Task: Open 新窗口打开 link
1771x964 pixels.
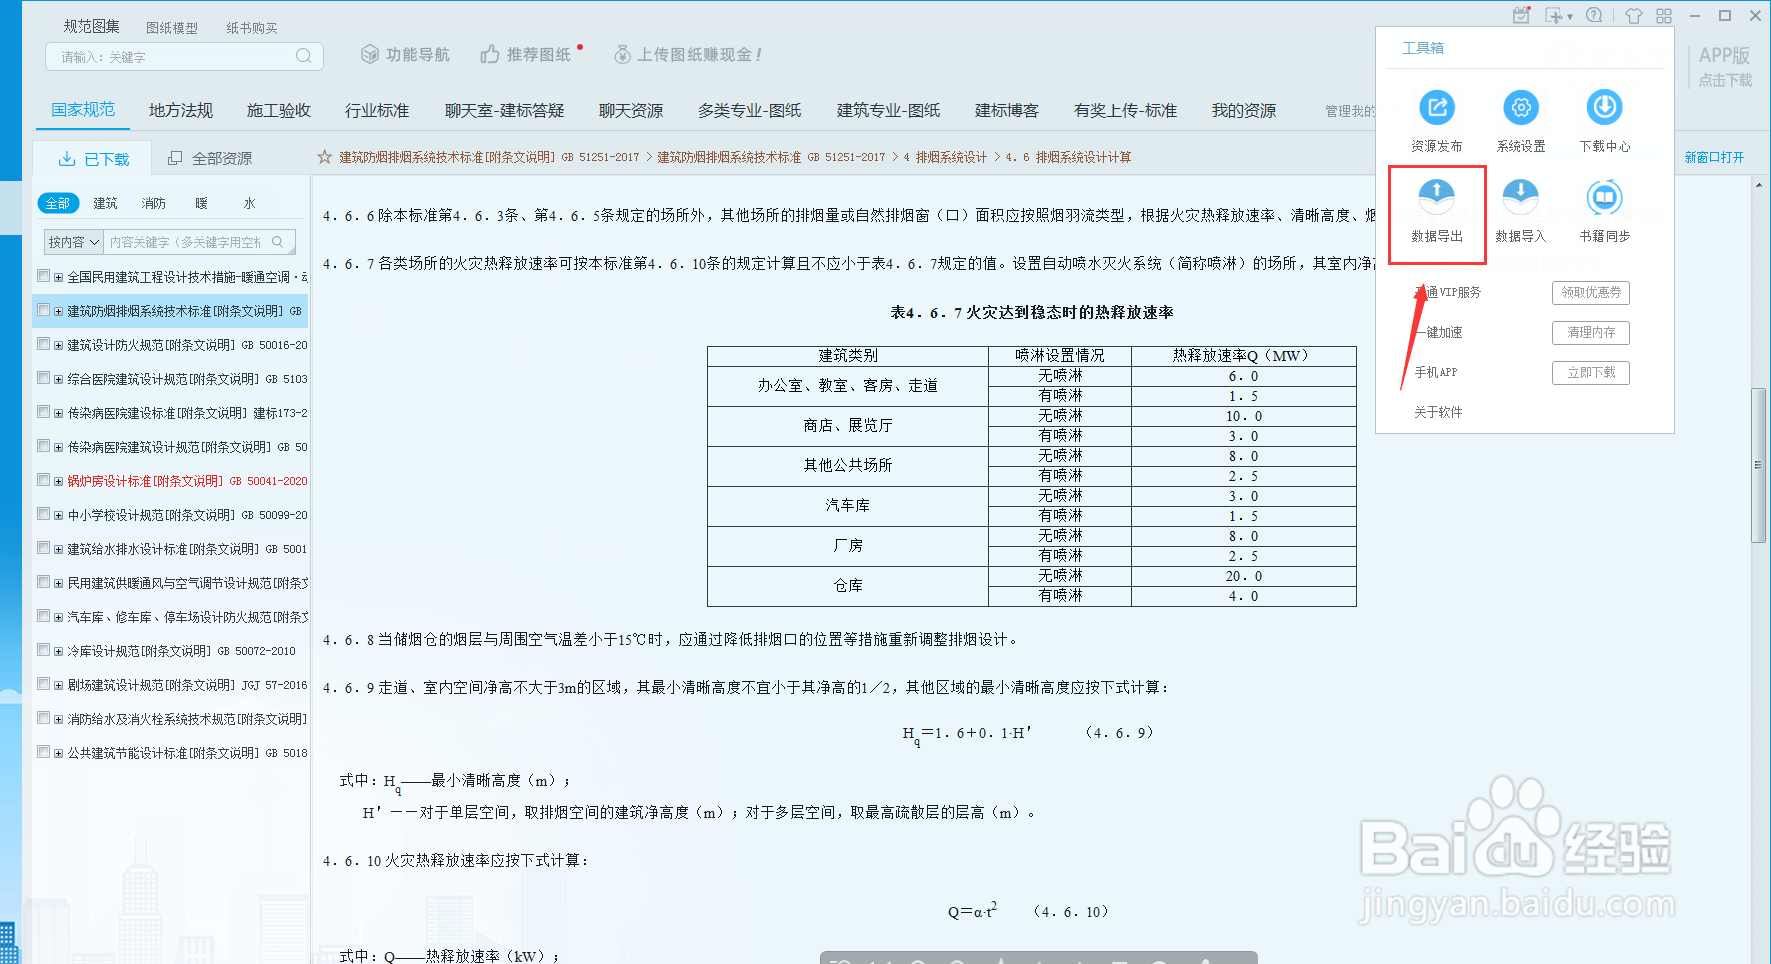Action: [1712, 157]
